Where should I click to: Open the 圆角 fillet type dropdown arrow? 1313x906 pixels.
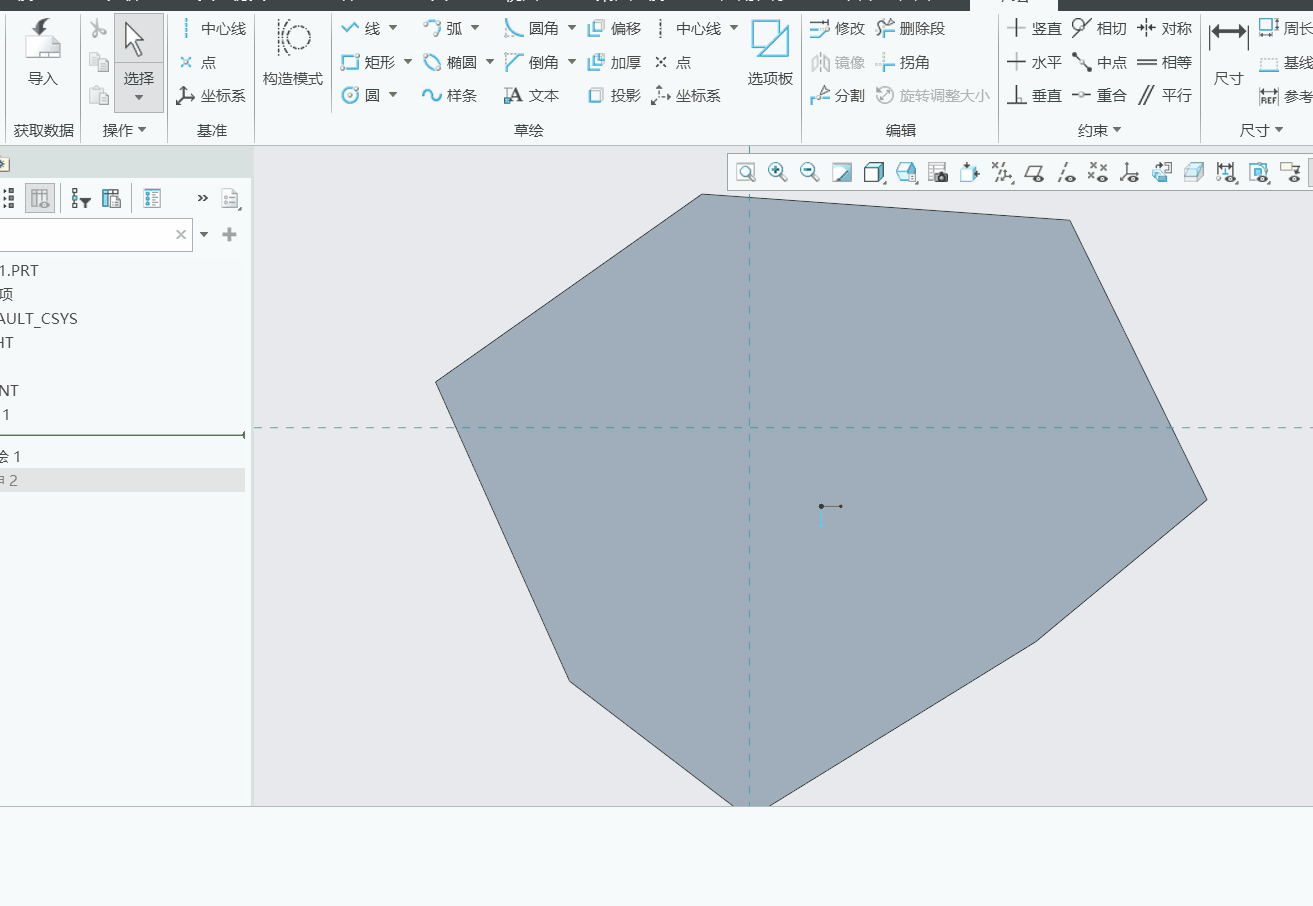click(572, 28)
